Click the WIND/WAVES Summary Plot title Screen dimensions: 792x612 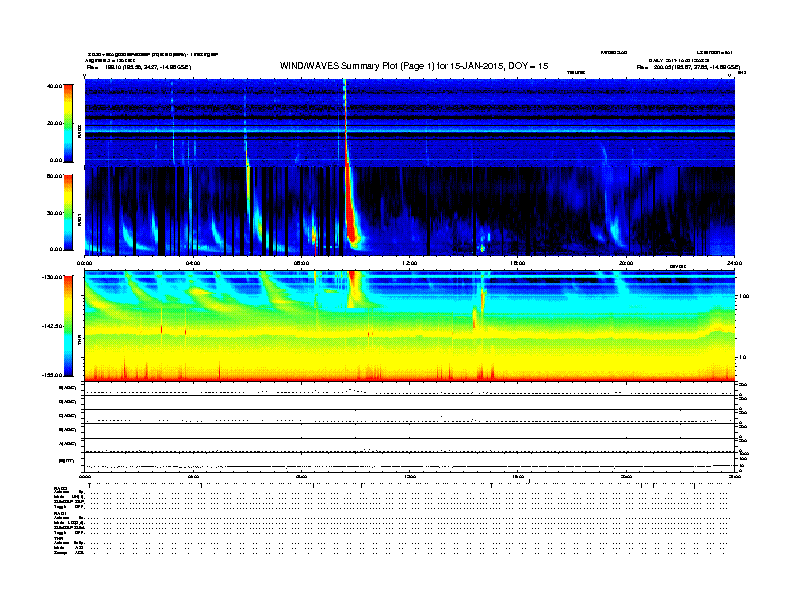click(414, 66)
